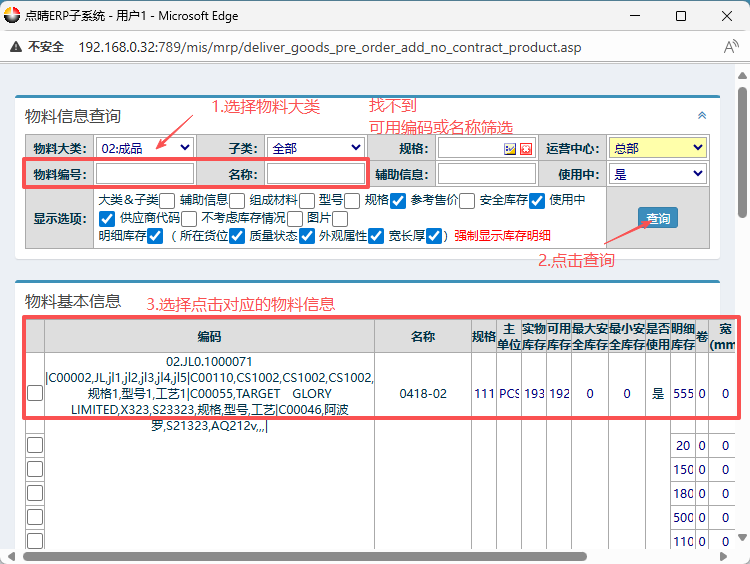Click the app icon in the title bar

coord(14,16)
